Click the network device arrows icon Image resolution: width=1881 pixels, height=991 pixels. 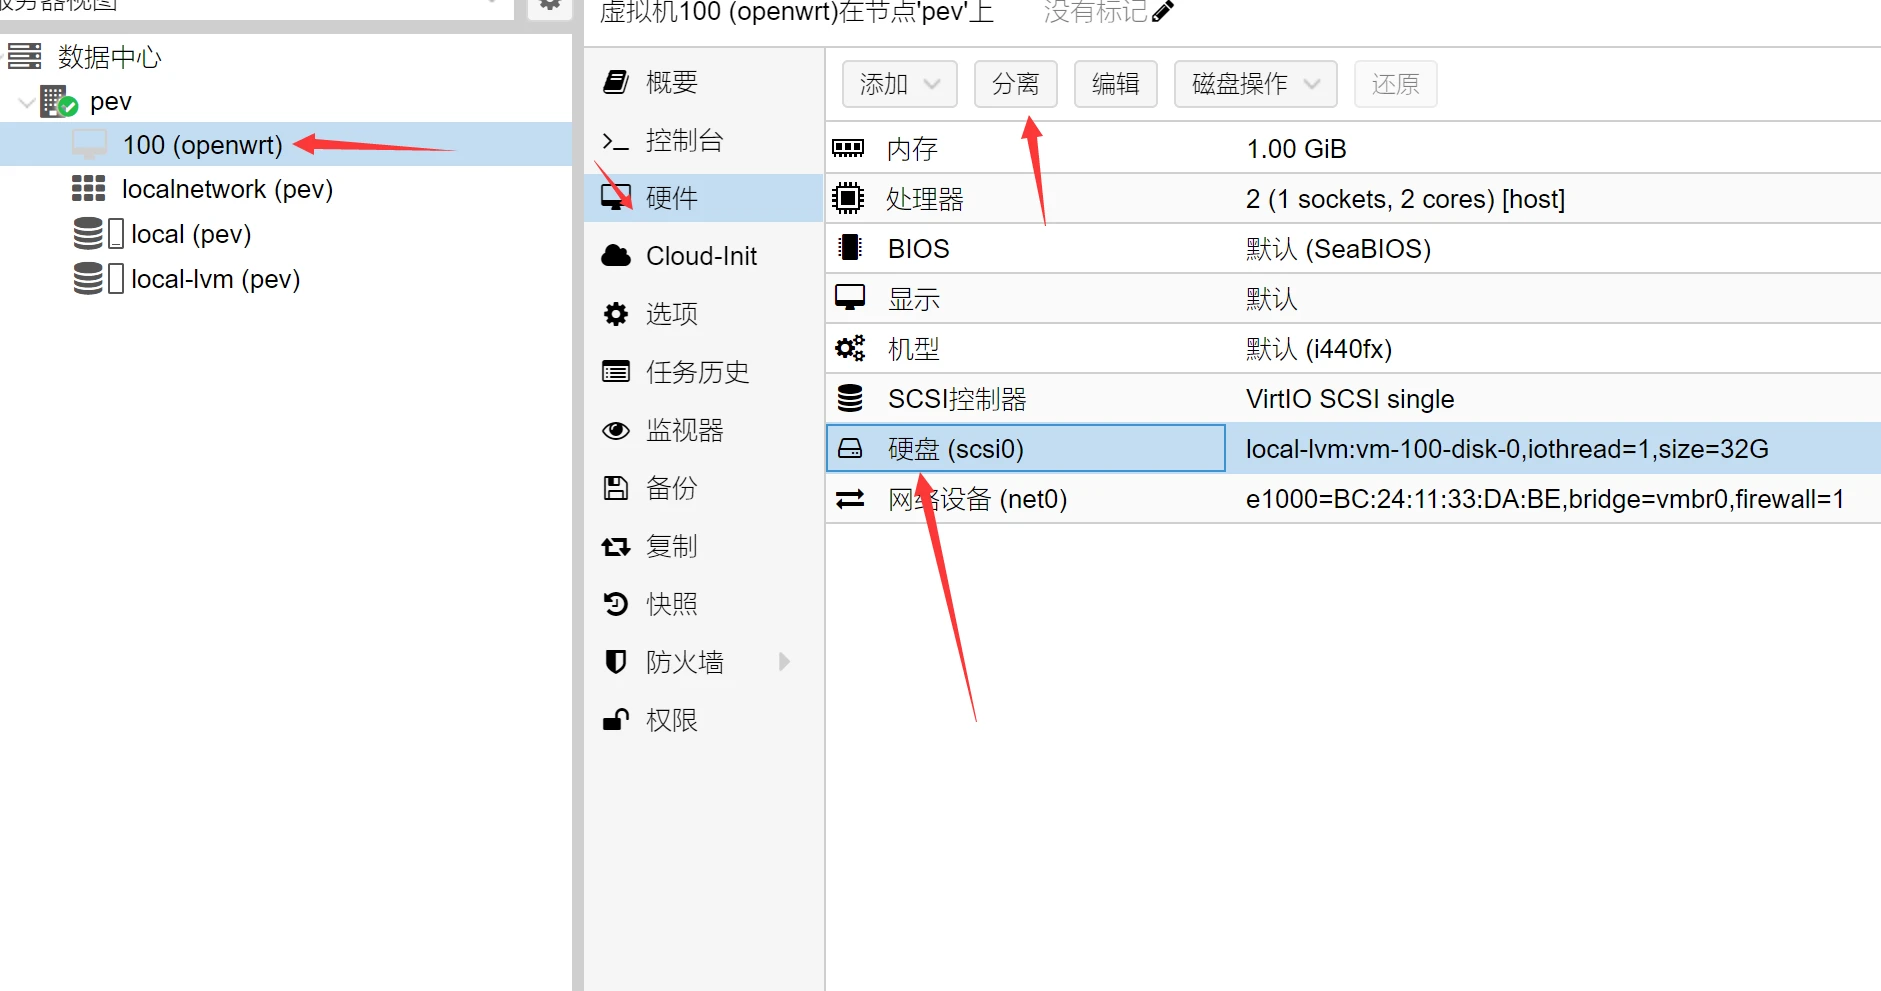click(x=850, y=498)
